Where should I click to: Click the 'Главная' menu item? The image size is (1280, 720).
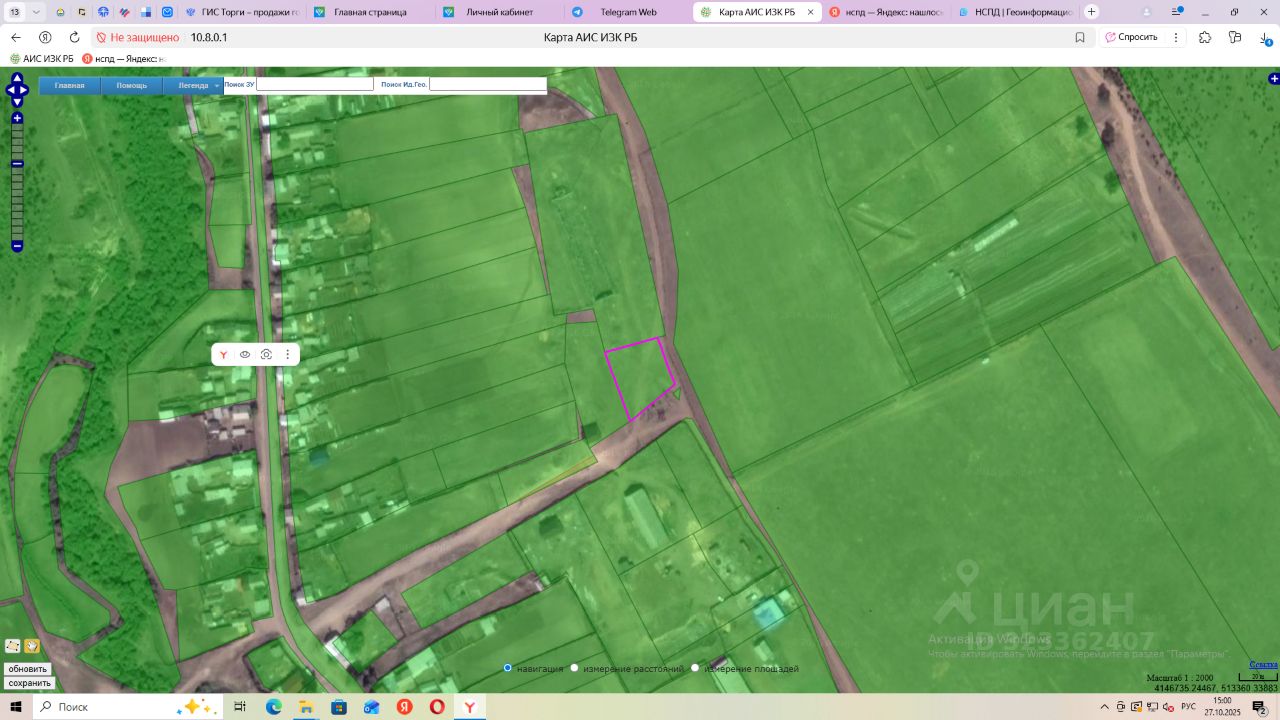[x=70, y=85]
